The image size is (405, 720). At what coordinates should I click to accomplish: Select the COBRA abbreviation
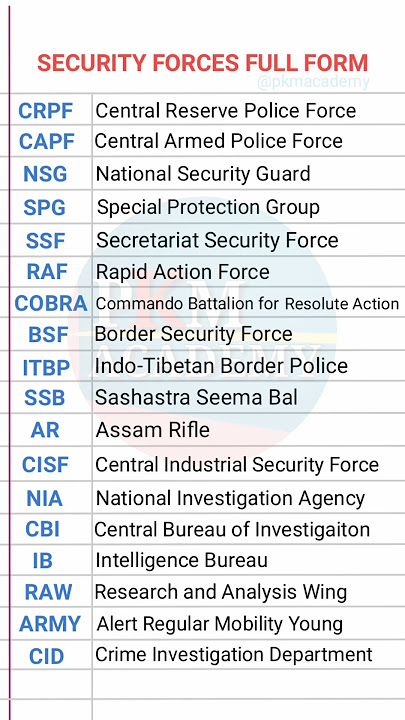(x=51, y=304)
